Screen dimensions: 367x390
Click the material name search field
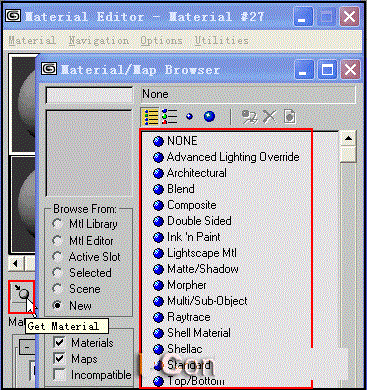click(x=89, y=95)
